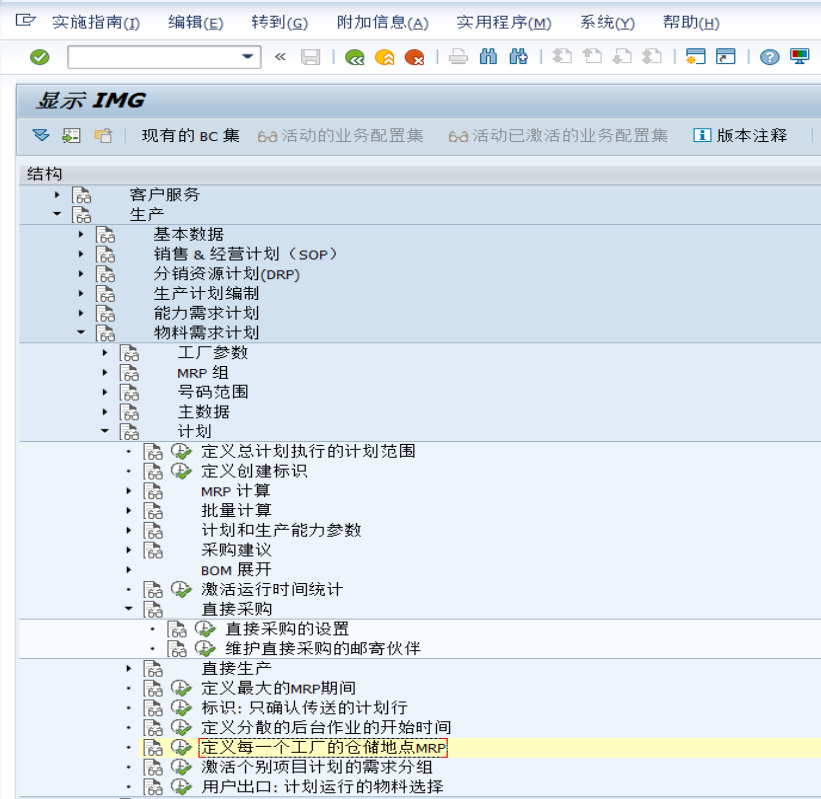The width and height of the screenshot is (821, 799).
Task: Open documentation icon for 定义最大的MRP期间
Action: (x=153, y=688)
